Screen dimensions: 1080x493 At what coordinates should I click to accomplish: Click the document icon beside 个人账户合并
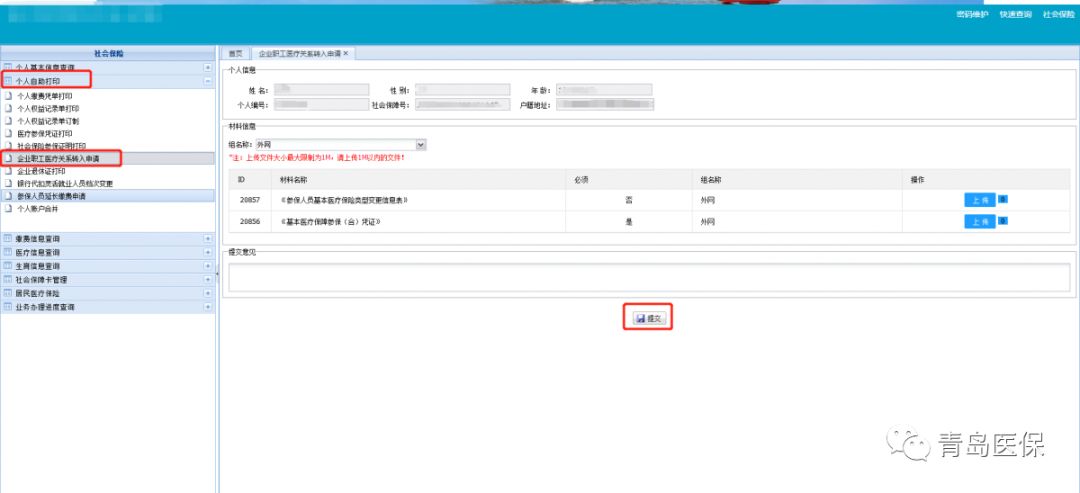(x=8, y=209)
